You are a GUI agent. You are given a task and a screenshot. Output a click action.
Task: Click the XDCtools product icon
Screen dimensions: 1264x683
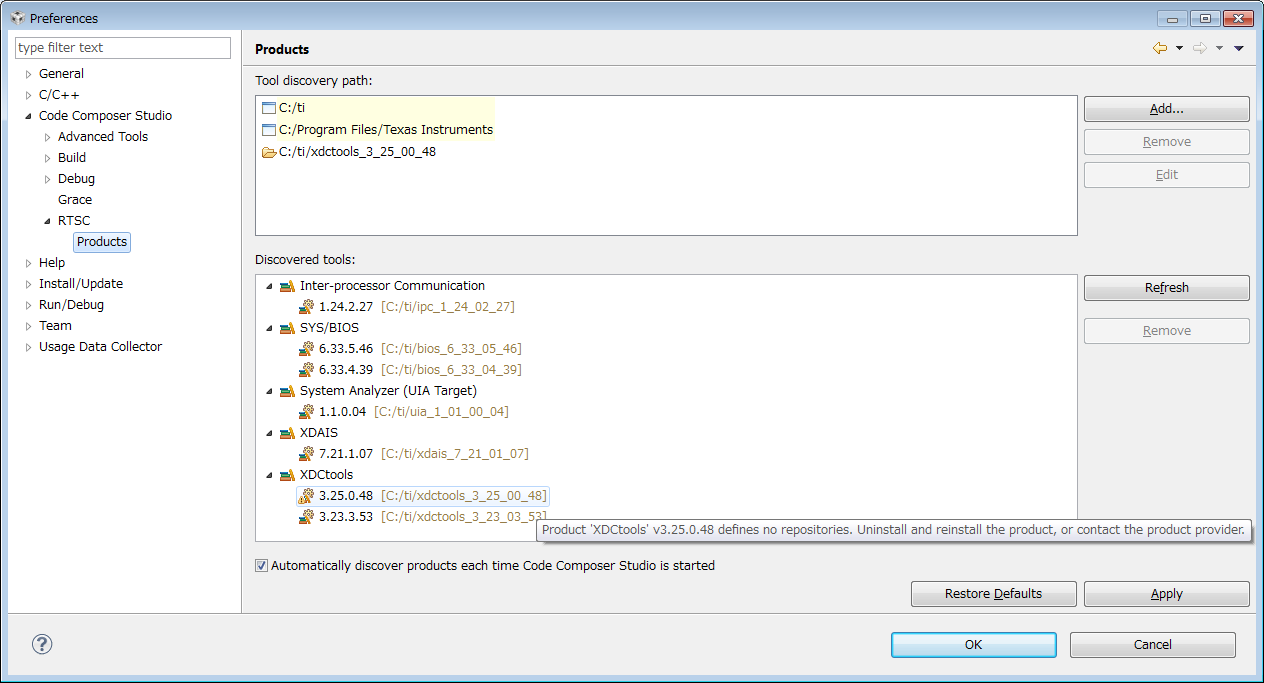click(288, 475)
